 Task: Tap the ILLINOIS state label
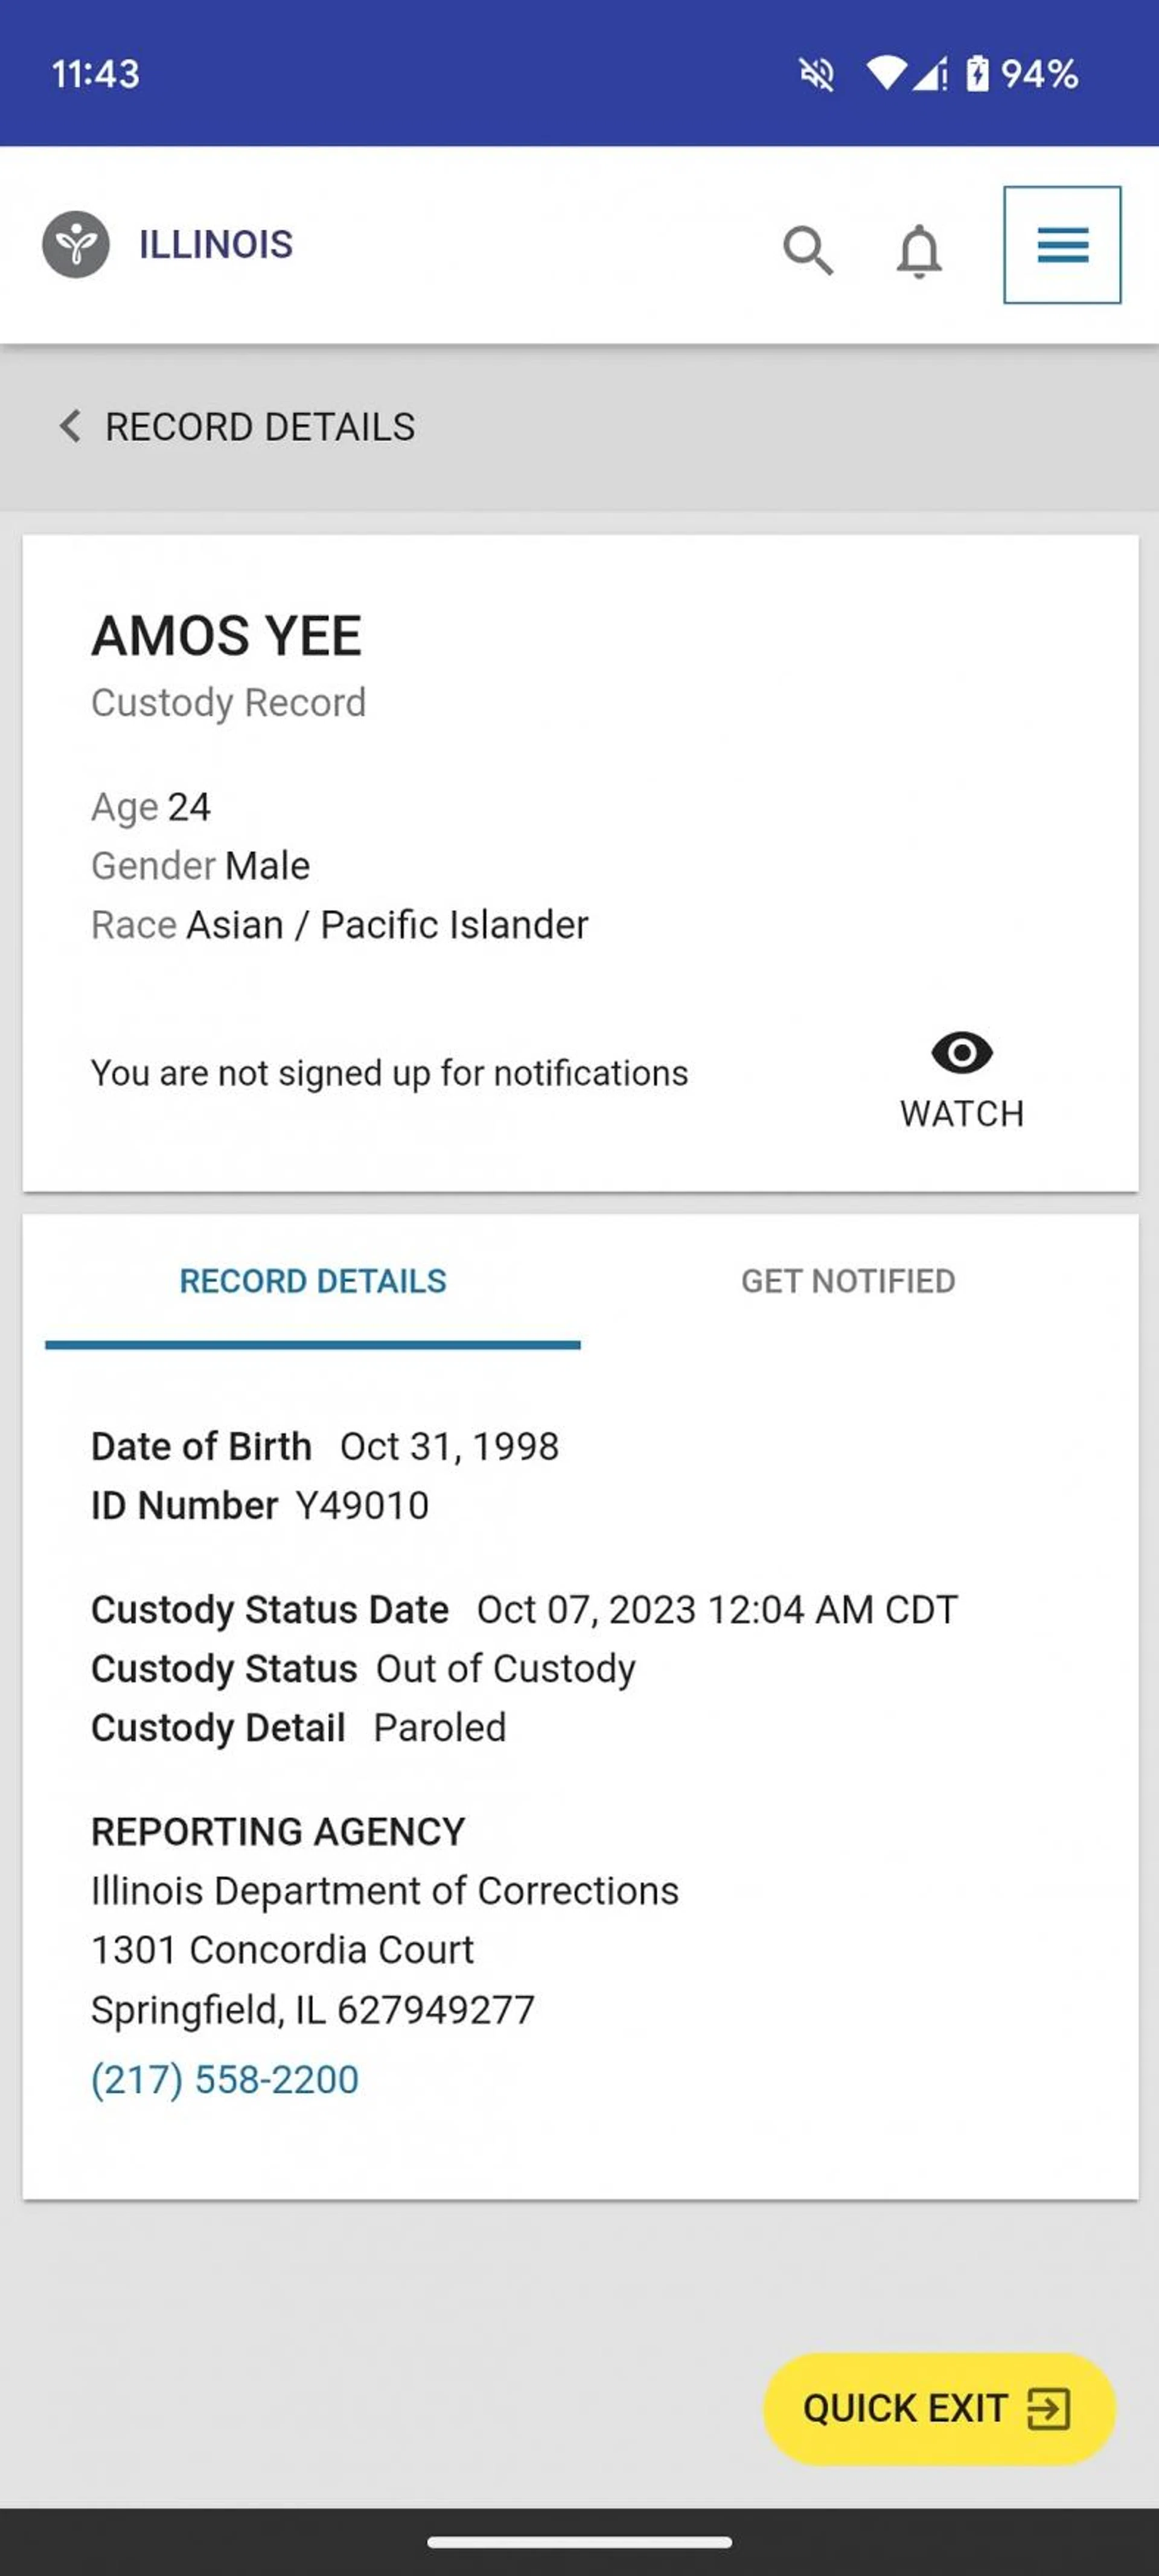(216, 245)
